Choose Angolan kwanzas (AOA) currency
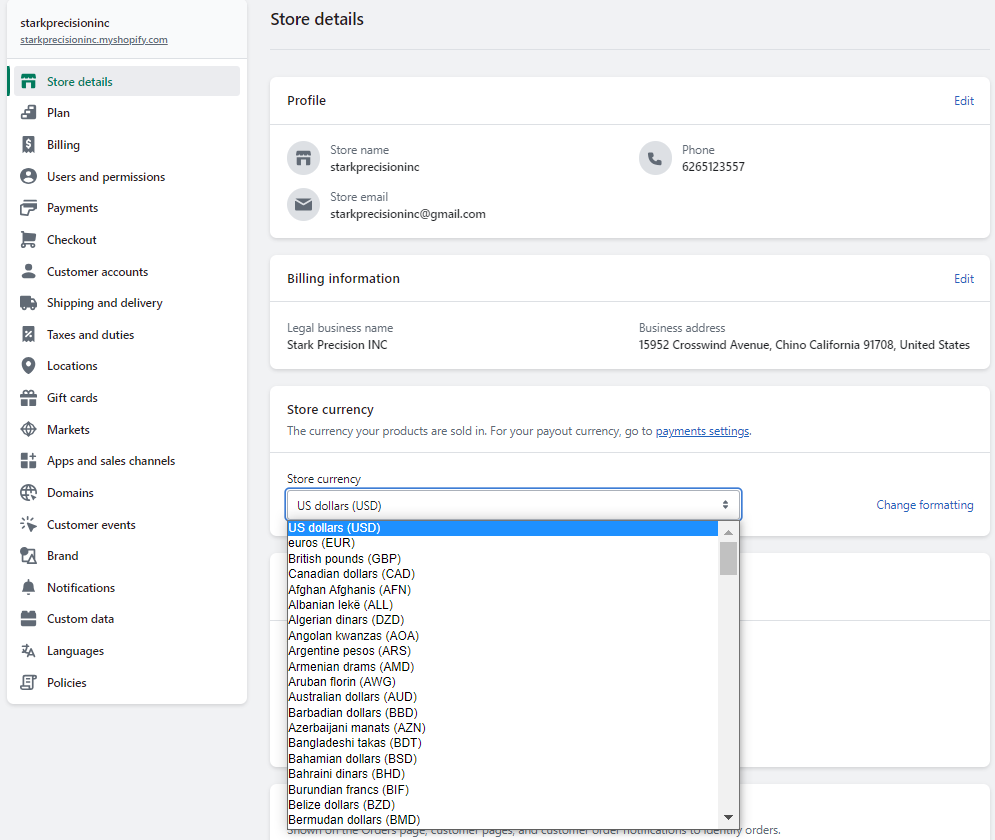Image resolution: width=995 pixels, height=840 pixels. (x=503, y=636)
